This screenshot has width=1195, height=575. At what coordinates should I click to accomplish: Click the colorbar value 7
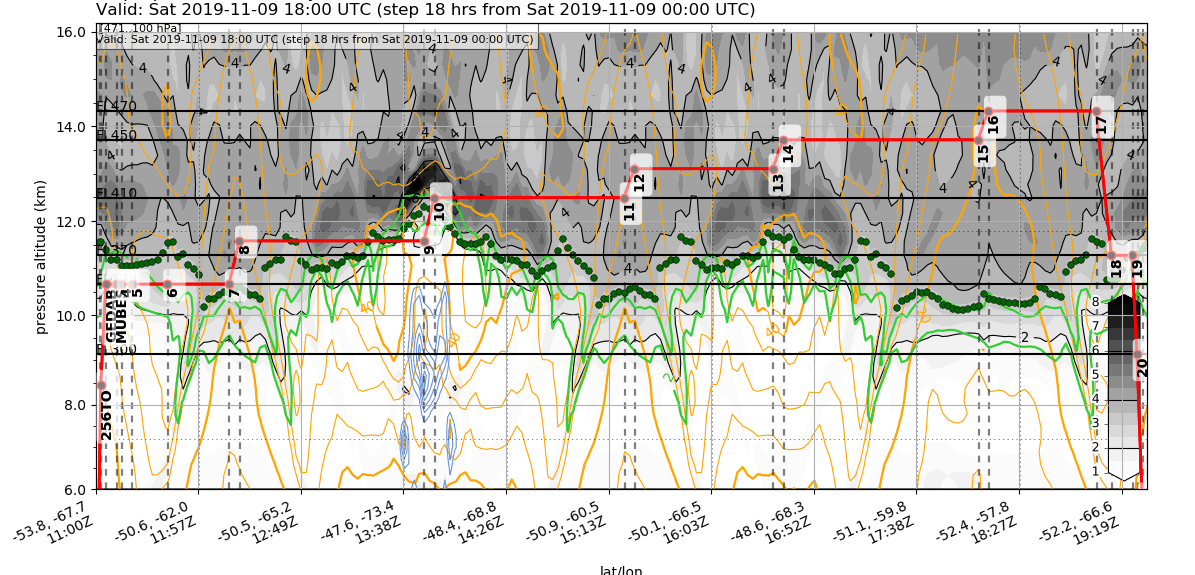coord(1095,326)
